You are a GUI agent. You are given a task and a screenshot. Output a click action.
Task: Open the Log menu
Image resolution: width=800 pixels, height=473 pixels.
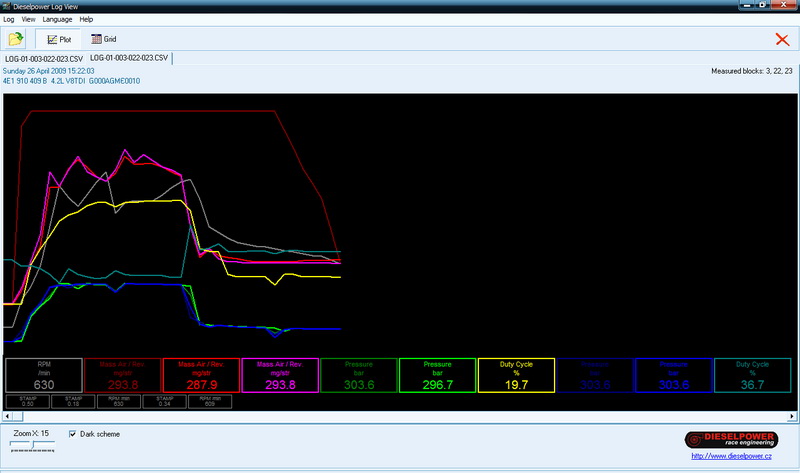pyautogui.click(x=9, y=19)
